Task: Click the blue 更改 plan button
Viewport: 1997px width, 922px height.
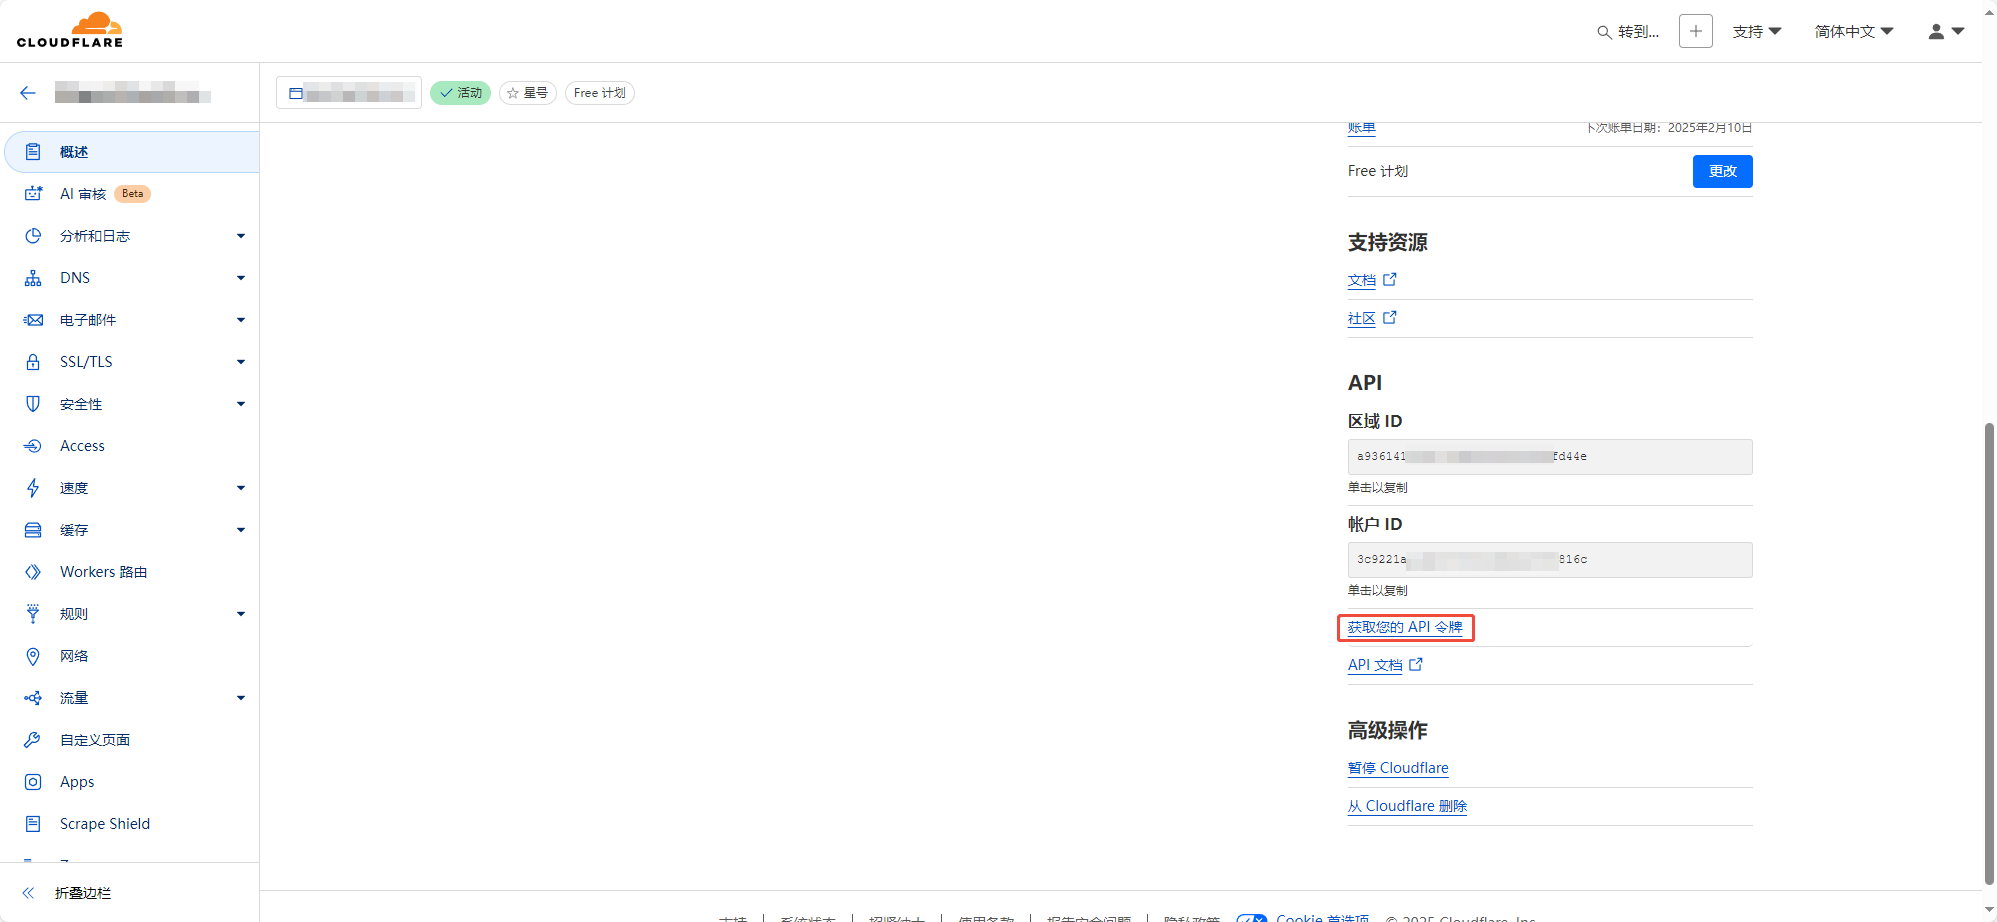Action: tap(1722, 171)
